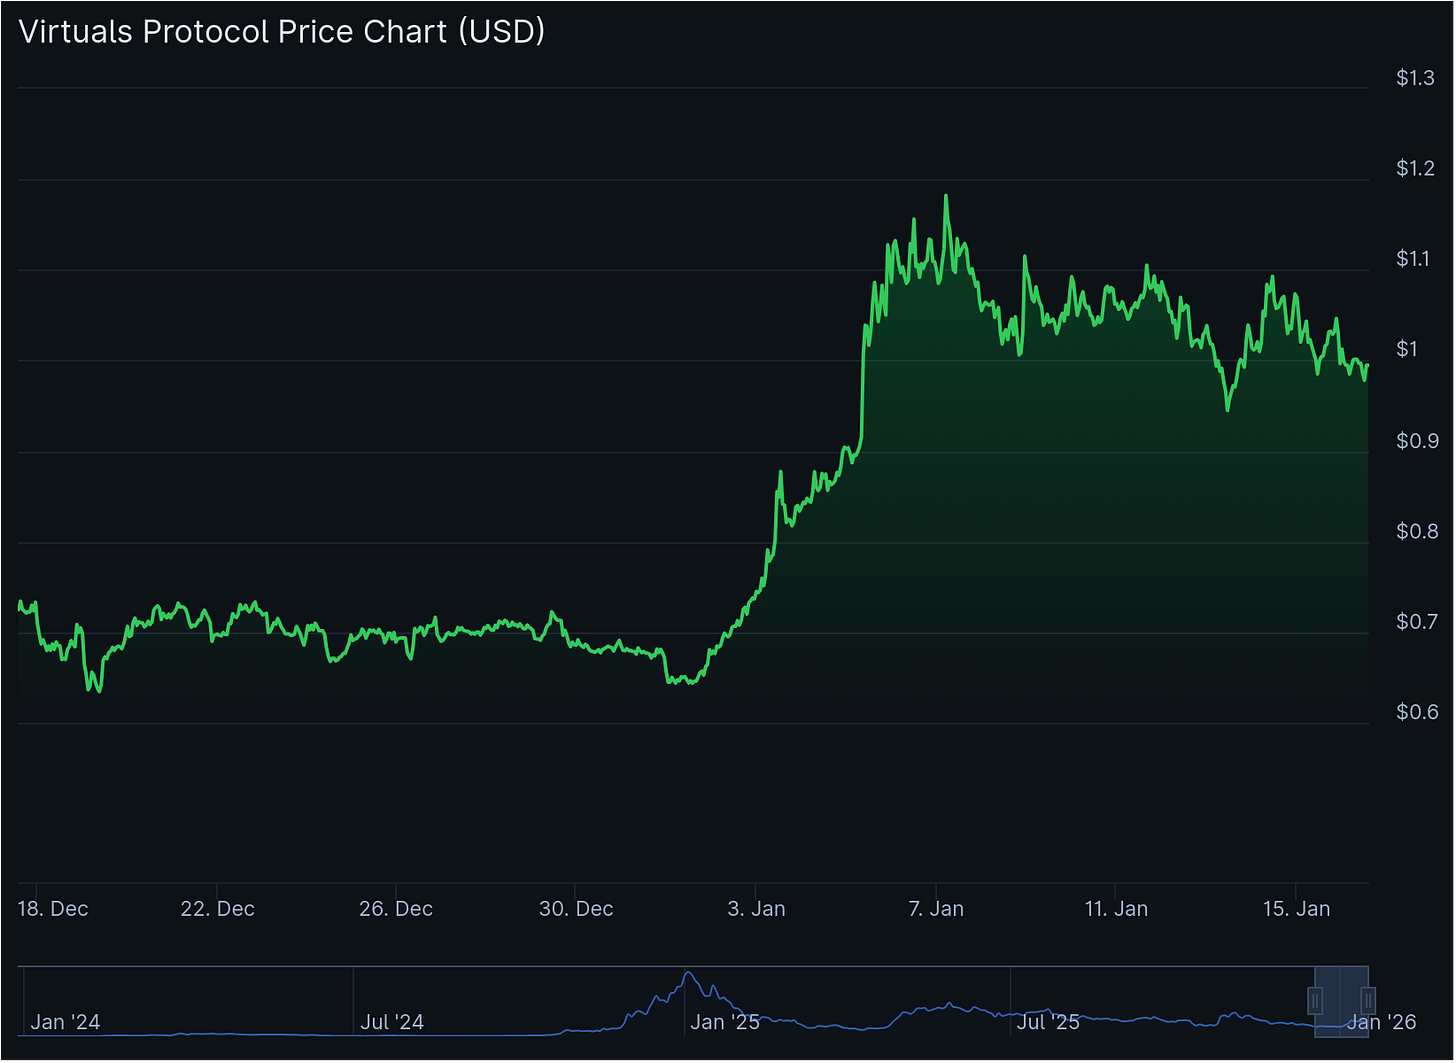Image resolution: width=1456 pixels, height=1063 pixels.
Task: Click the late-2024 peak in the navigator mini chart
Action: (x=688, y=973)
